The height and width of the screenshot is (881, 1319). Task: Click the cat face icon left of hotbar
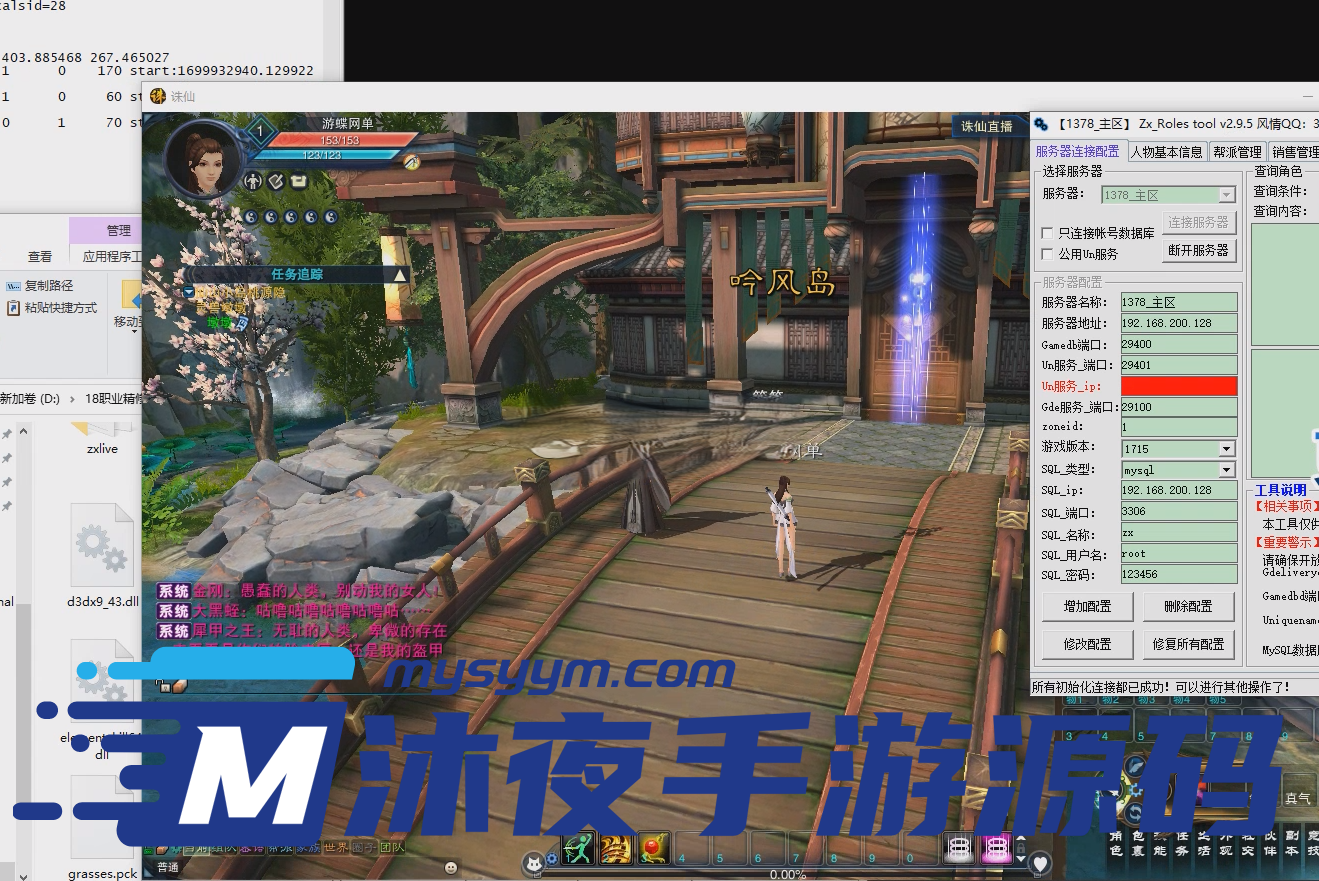point(535,861)
